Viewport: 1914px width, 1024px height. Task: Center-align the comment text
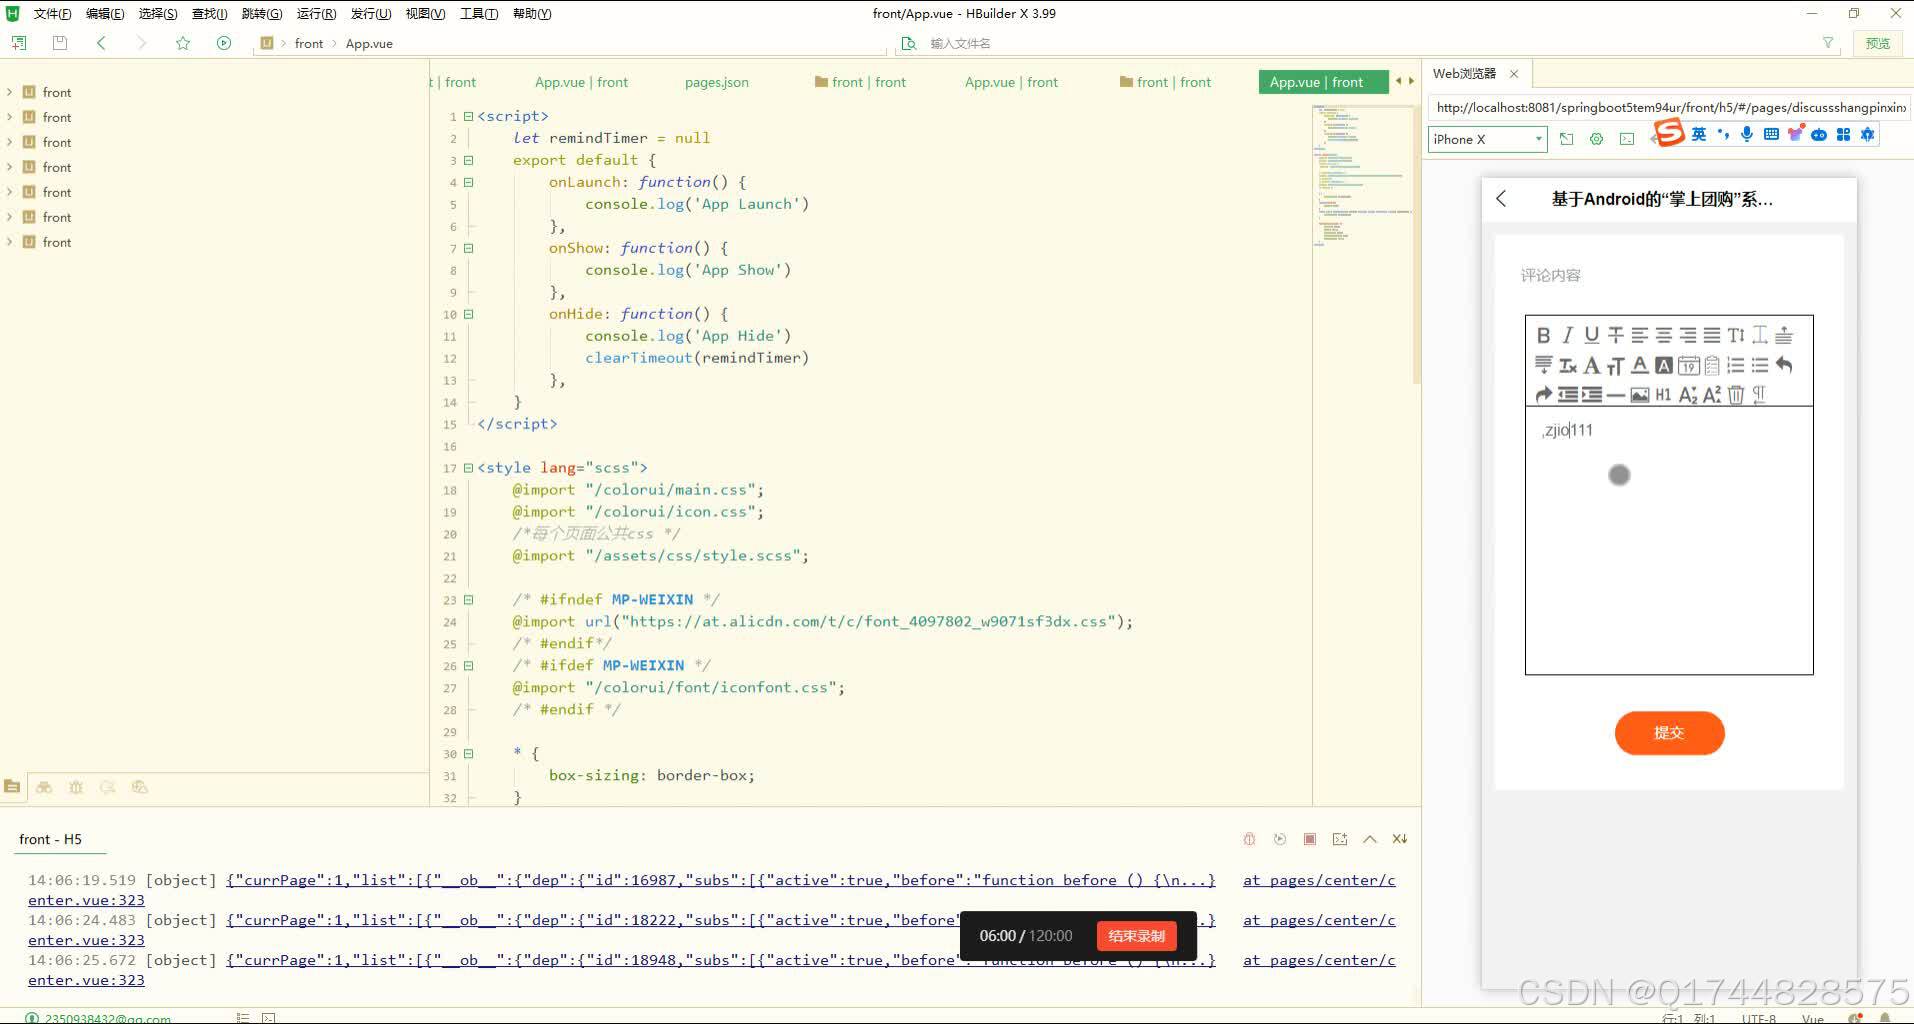tap(1664, 336)
